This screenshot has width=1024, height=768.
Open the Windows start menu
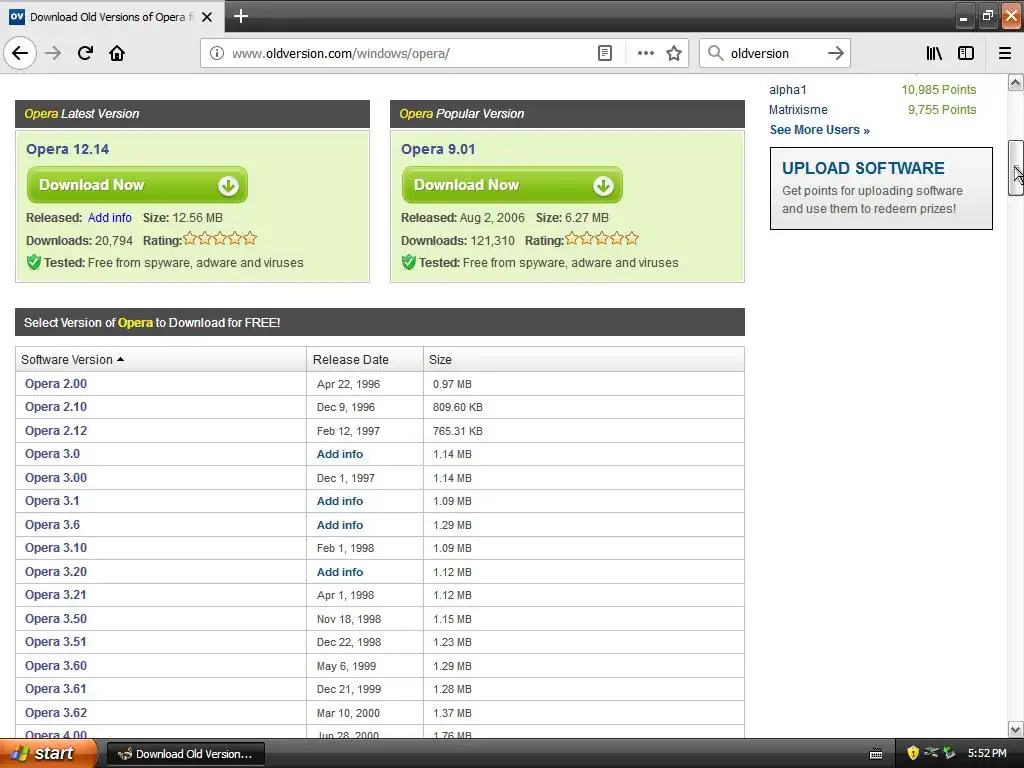[48, 754]
